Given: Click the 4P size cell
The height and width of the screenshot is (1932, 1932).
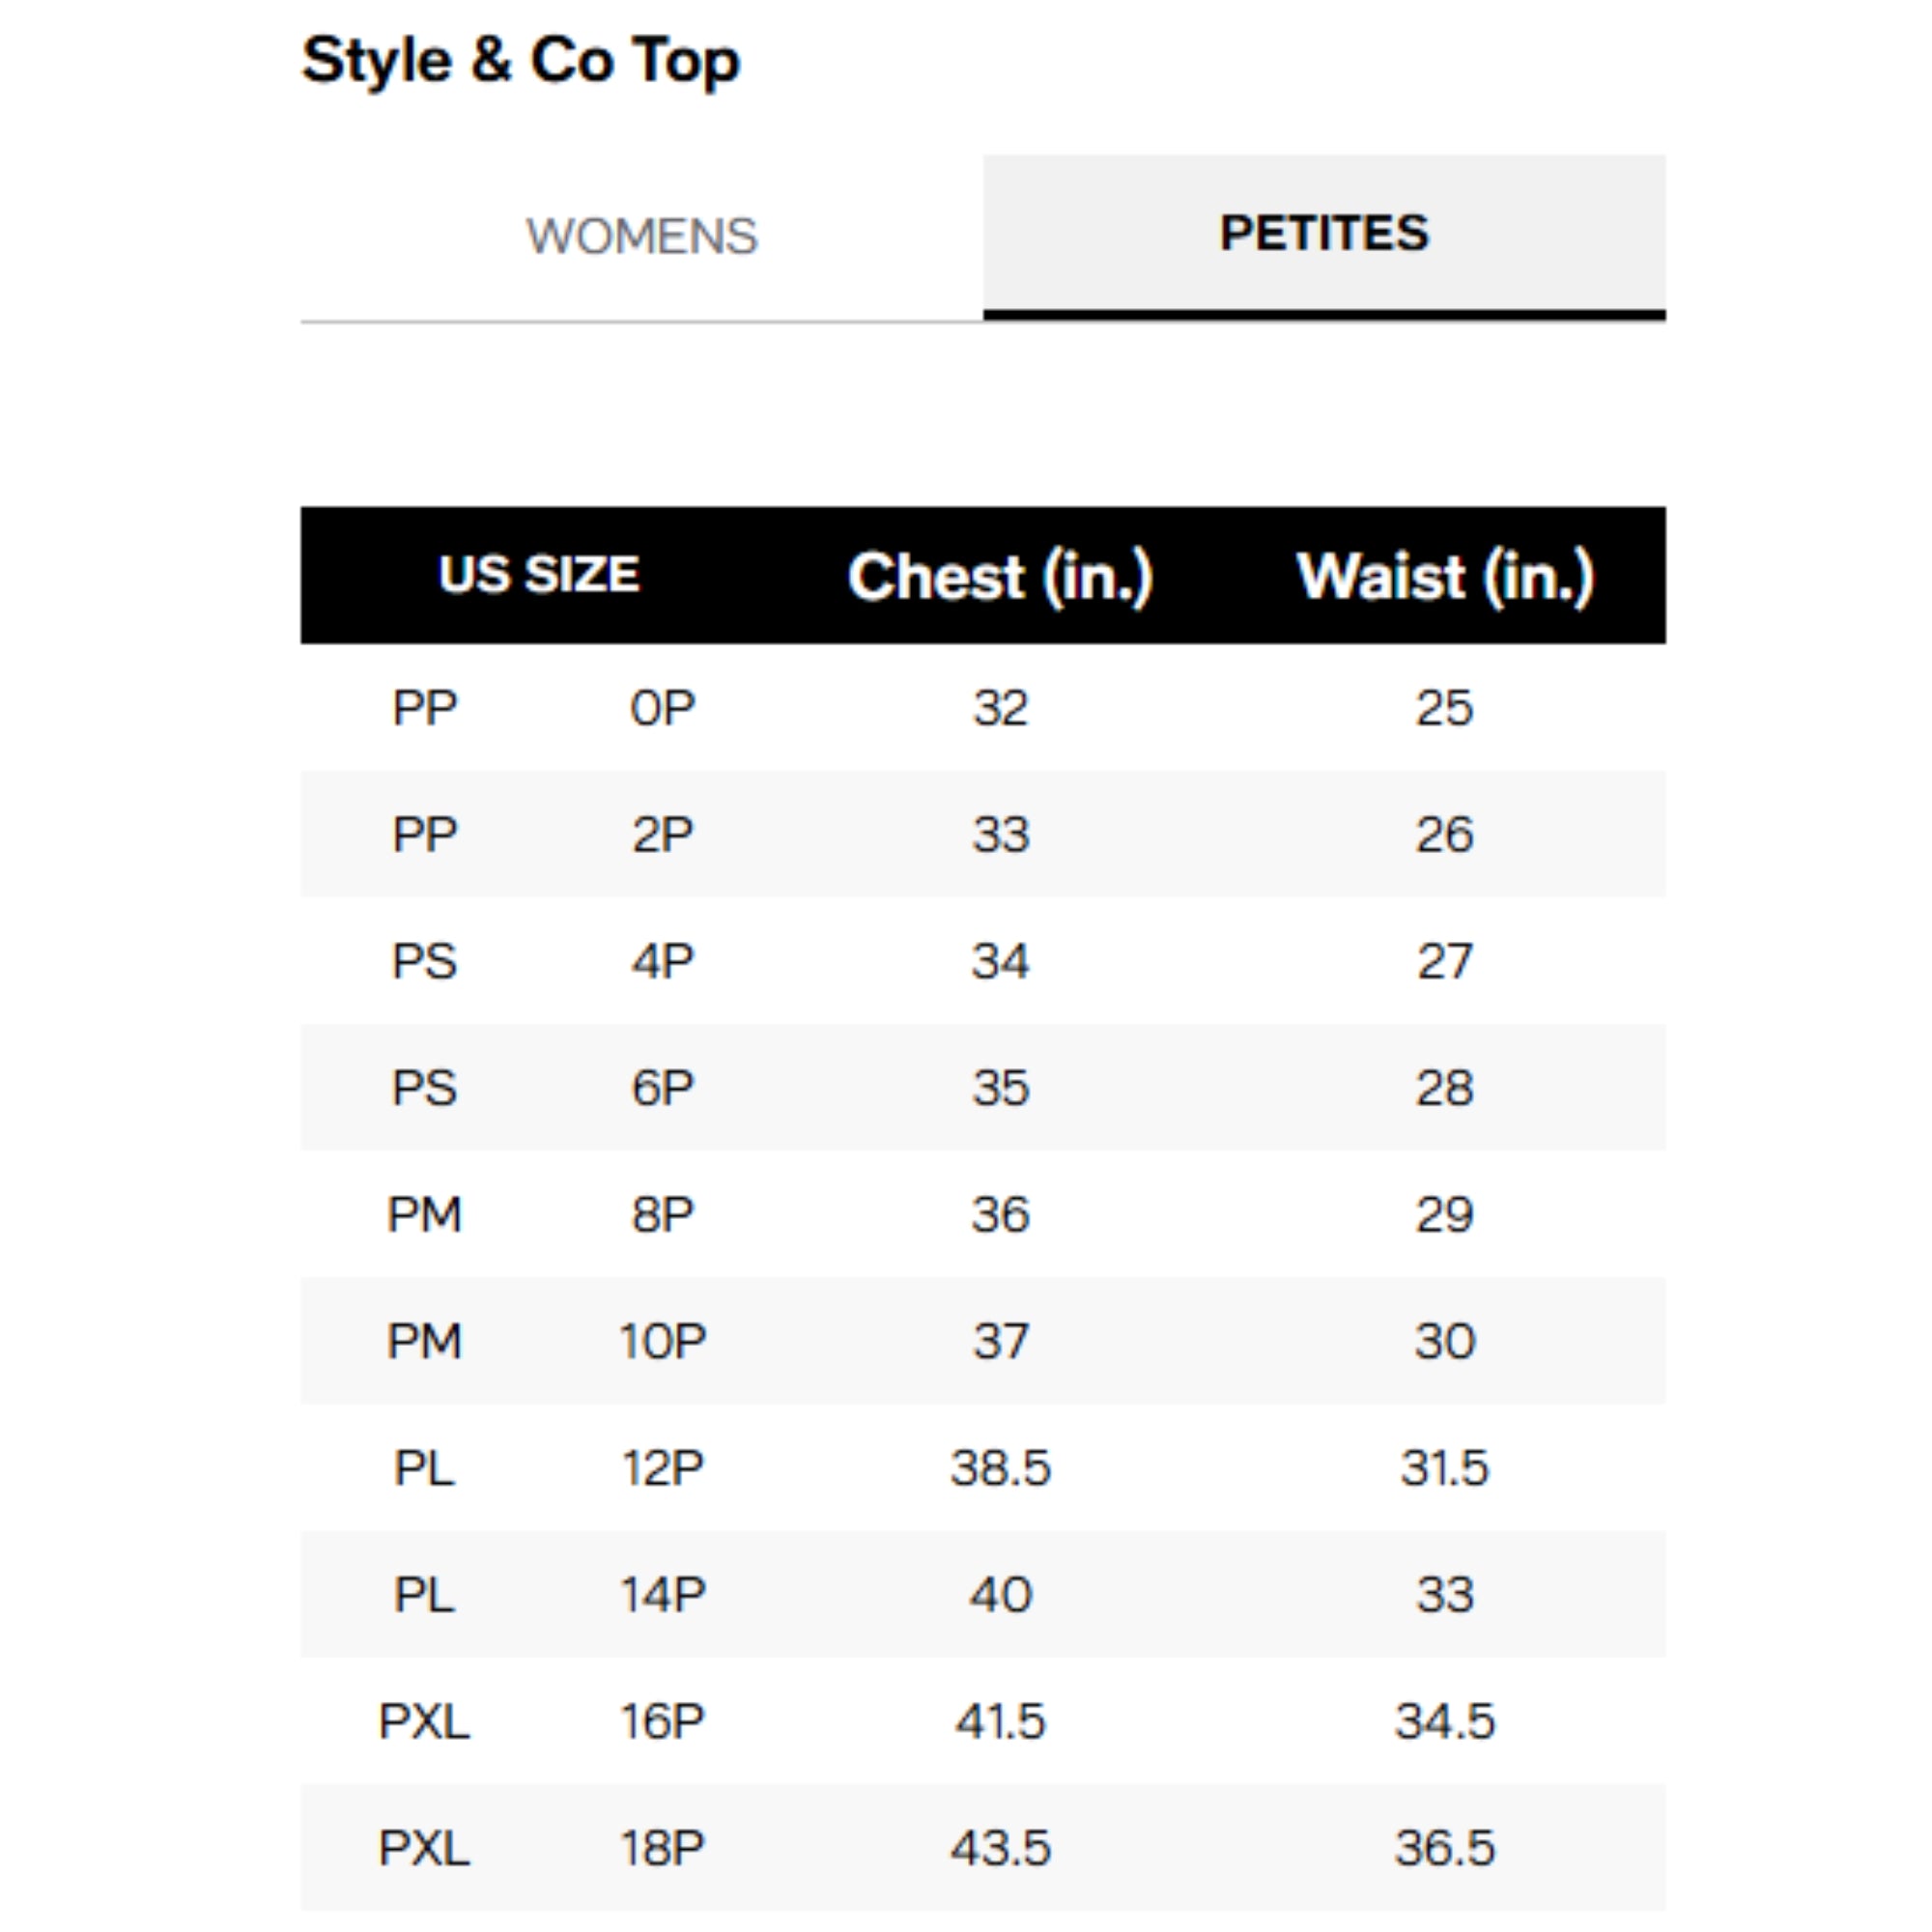Looking at the screenshot, I should click(662, 961).
